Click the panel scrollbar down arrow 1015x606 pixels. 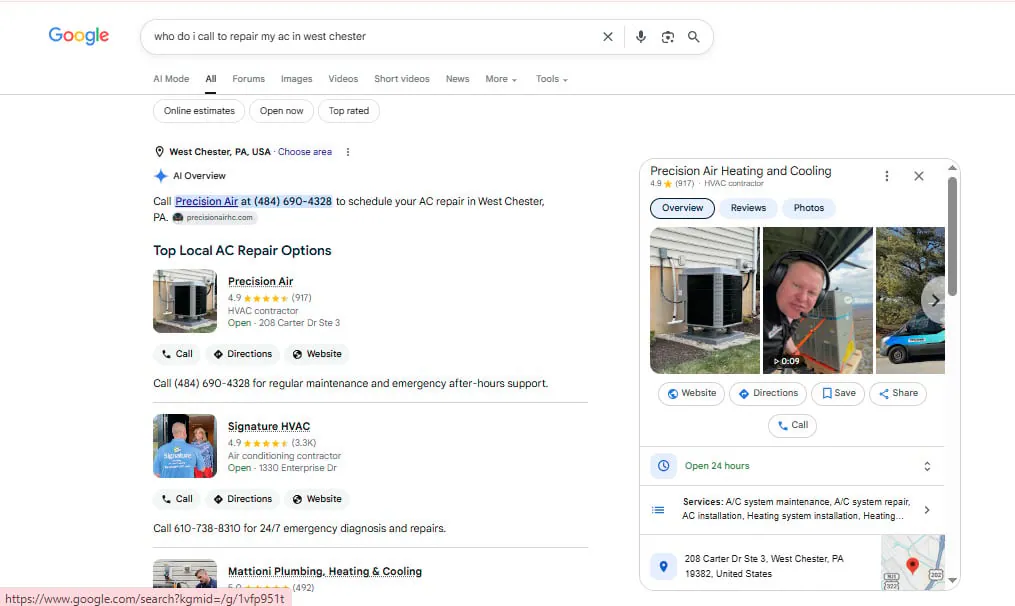952,581
